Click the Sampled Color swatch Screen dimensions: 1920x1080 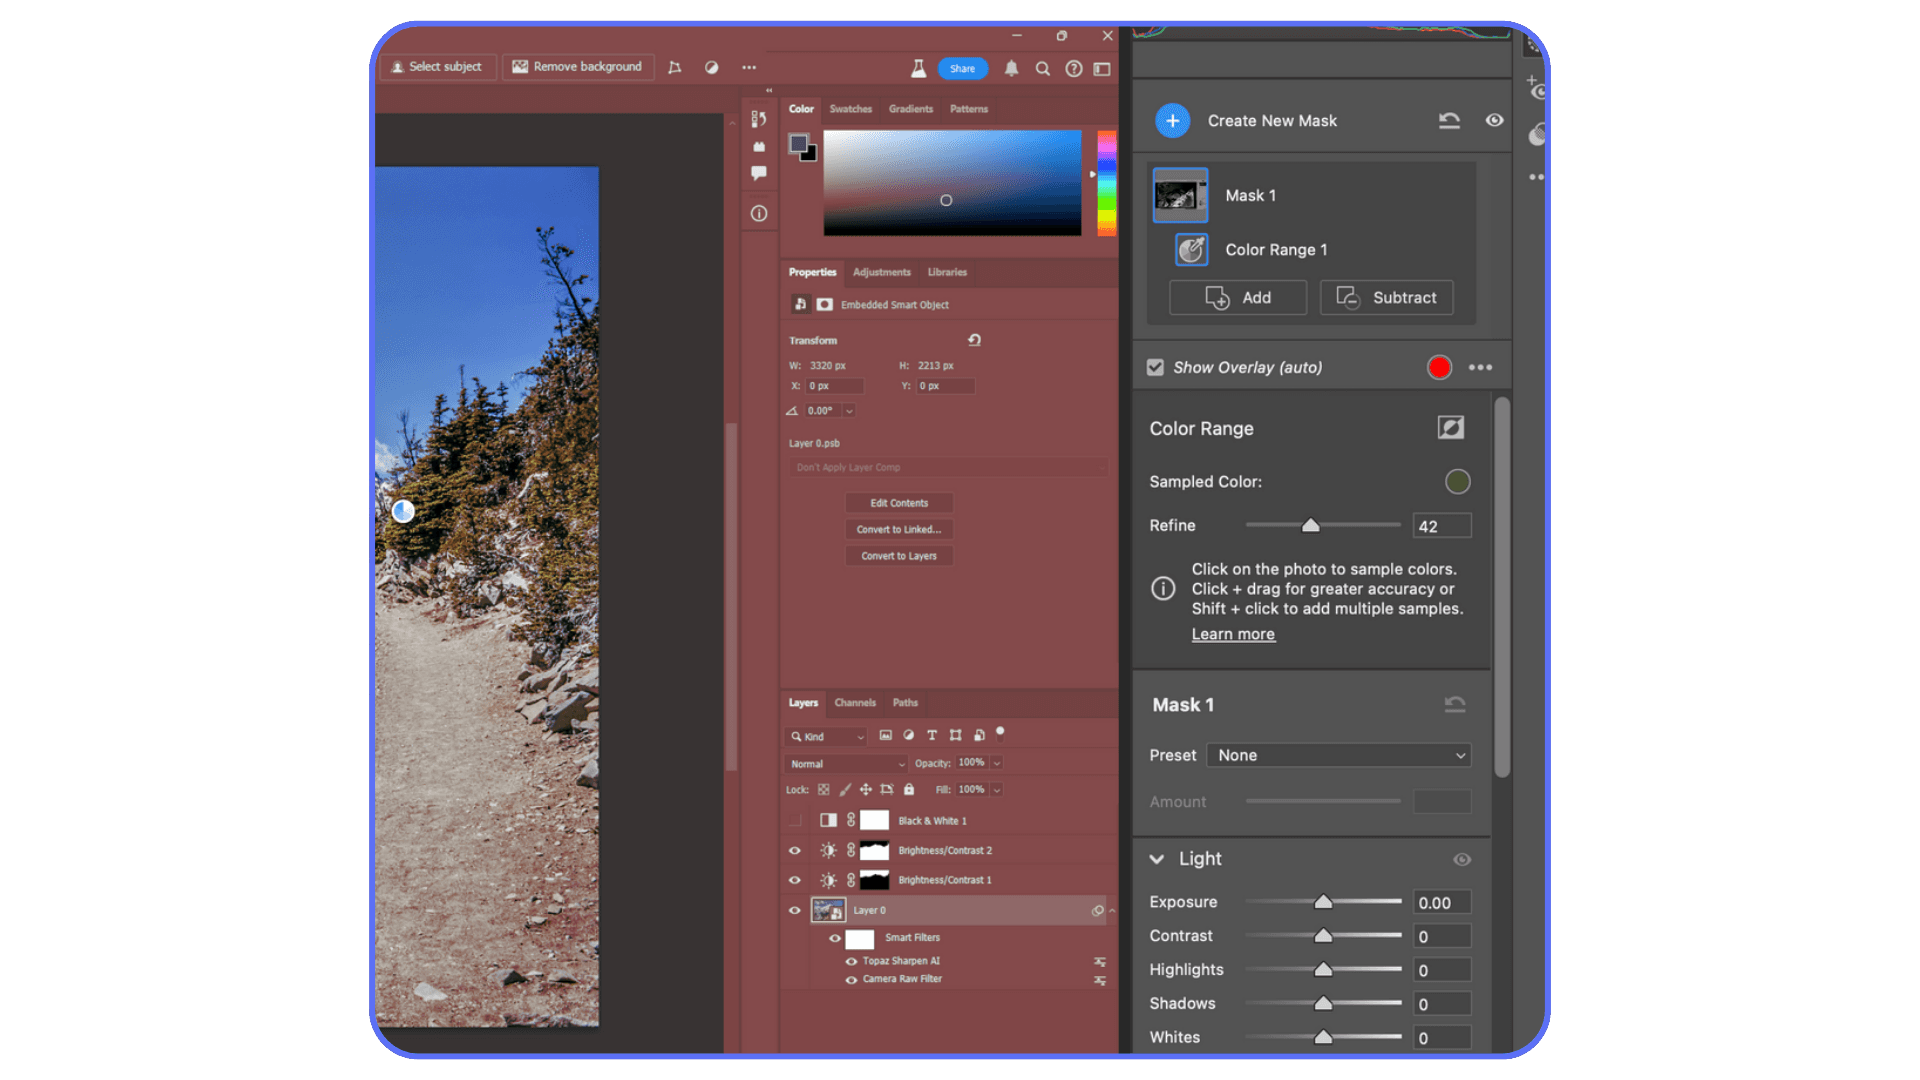(x=1457, y=481)
